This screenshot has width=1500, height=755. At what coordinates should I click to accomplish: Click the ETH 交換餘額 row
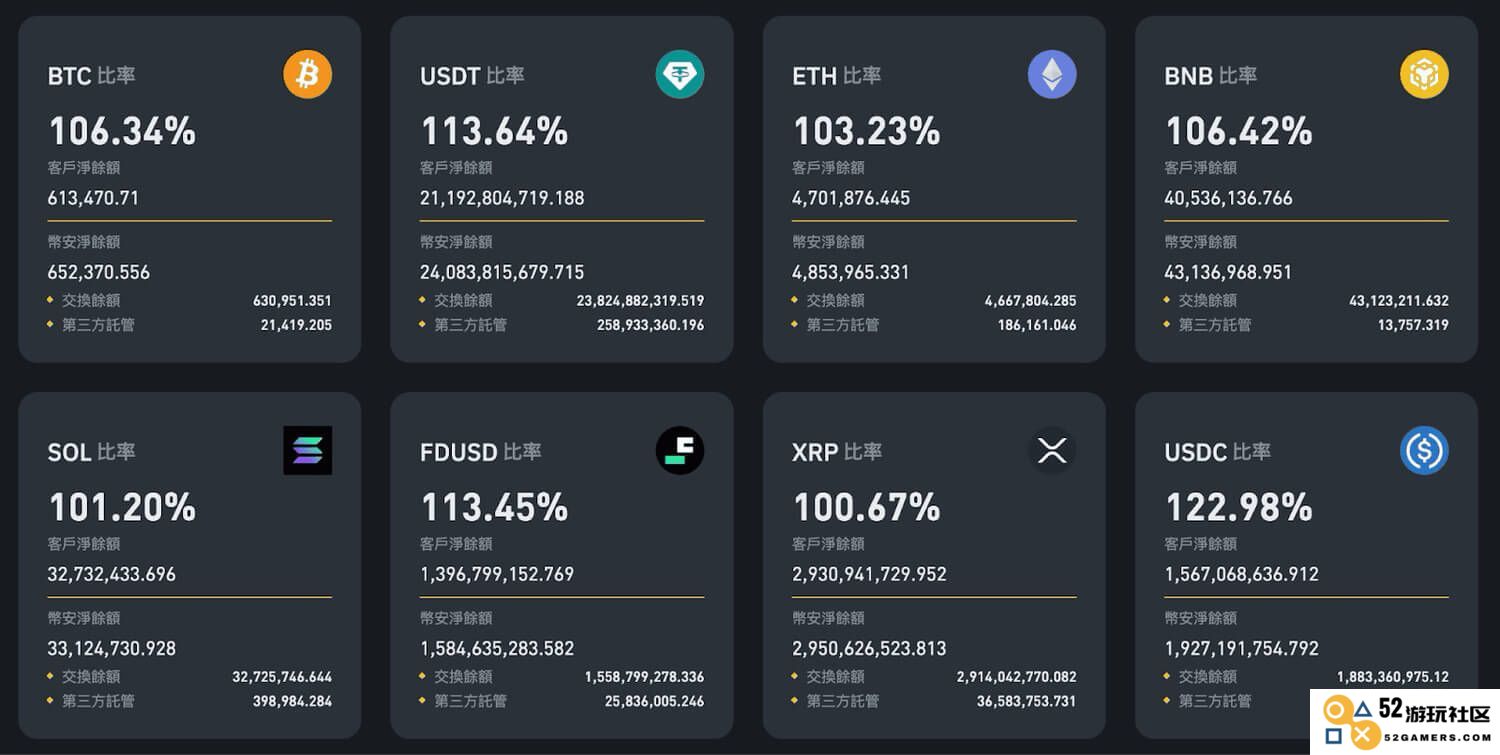(x=934, y=300)
